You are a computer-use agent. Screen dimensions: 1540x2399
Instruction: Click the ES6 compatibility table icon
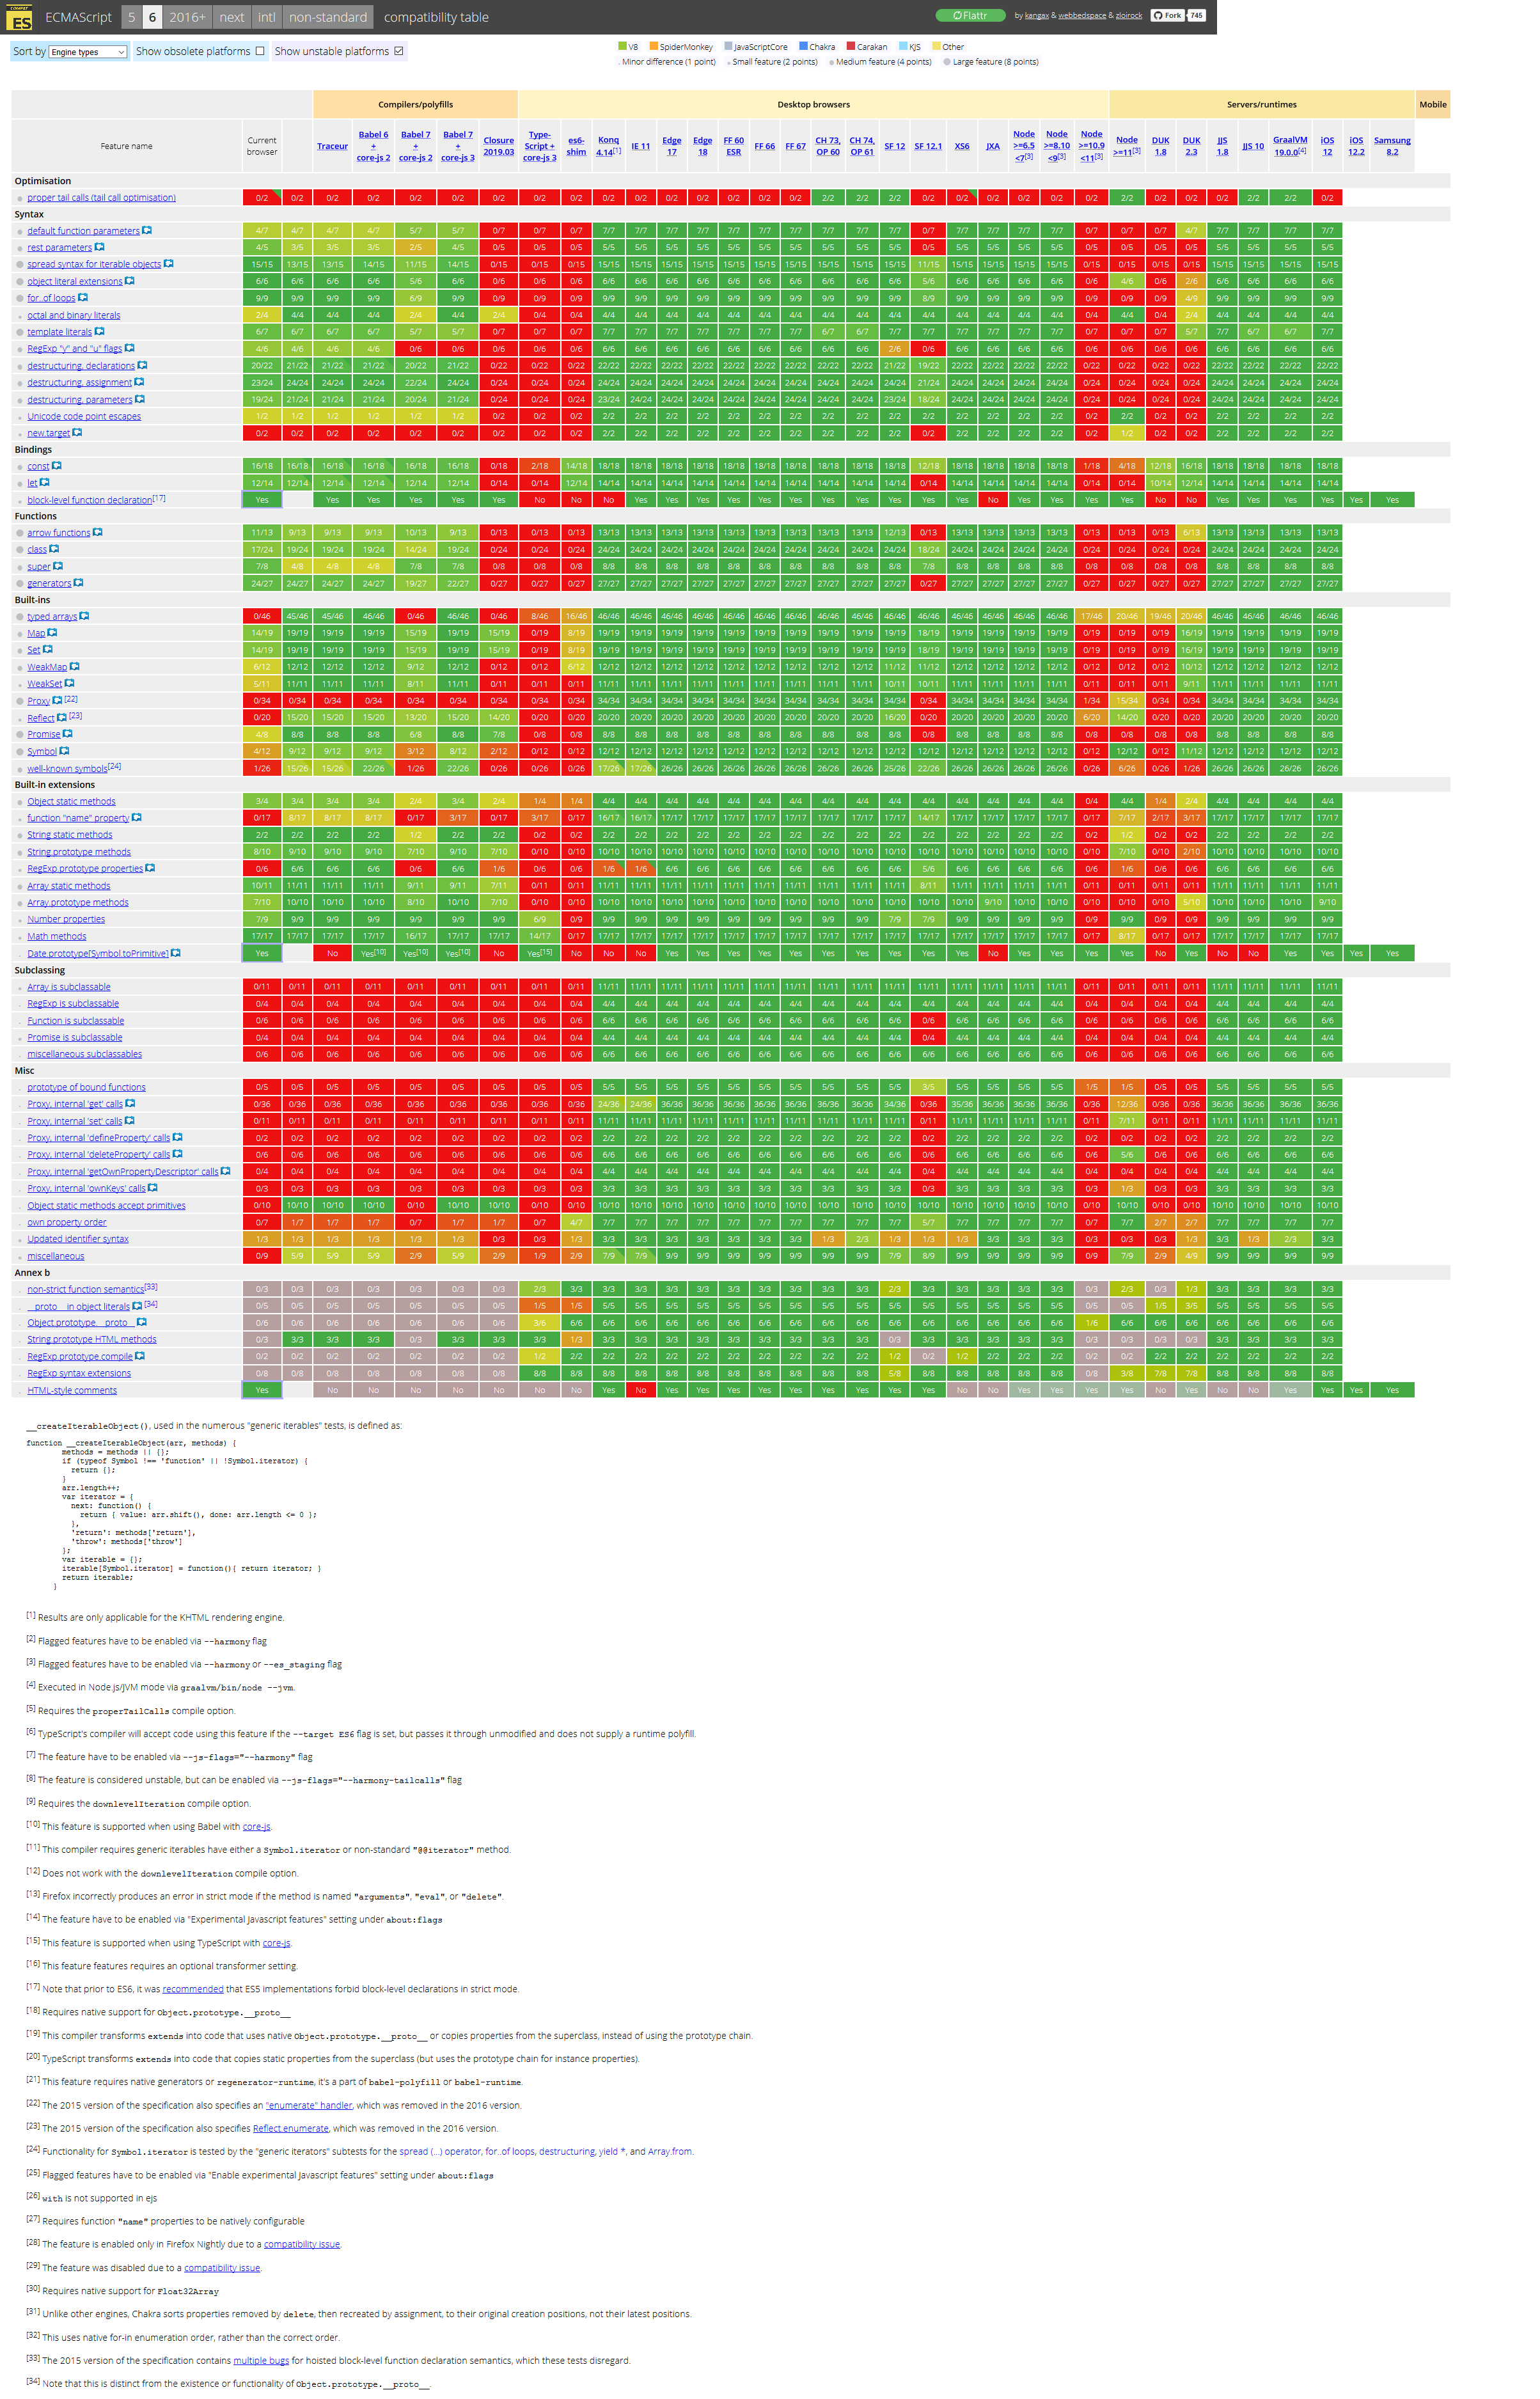(x=16, y=16)
